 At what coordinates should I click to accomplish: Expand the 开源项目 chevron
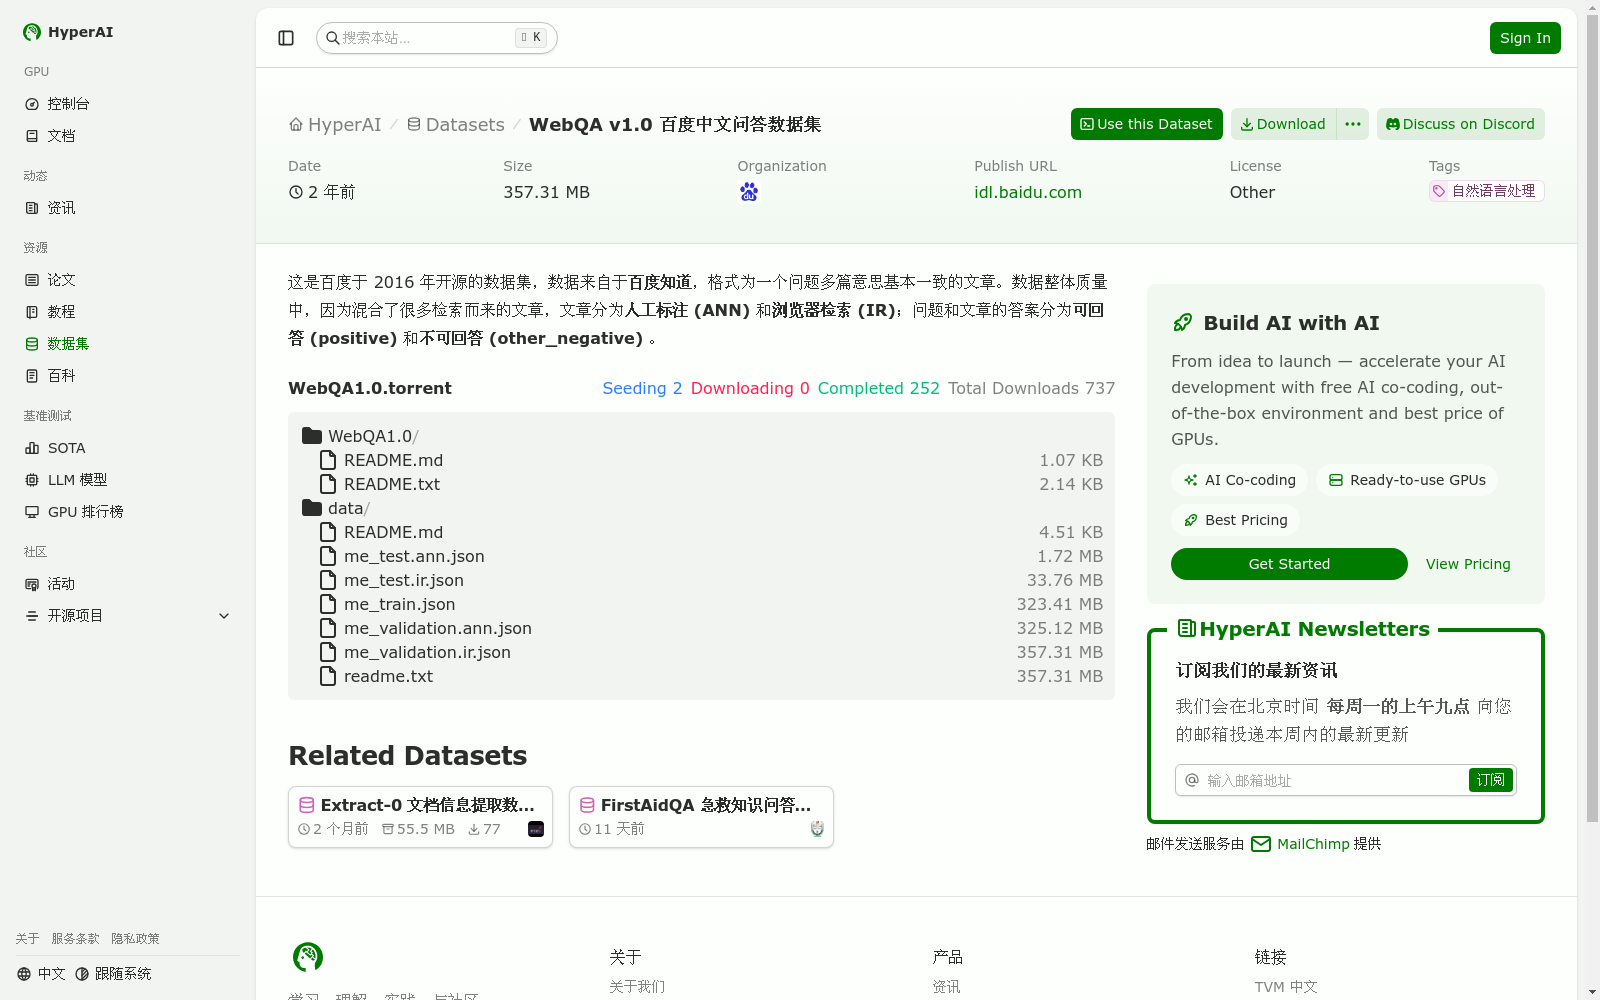pos(224,616)
